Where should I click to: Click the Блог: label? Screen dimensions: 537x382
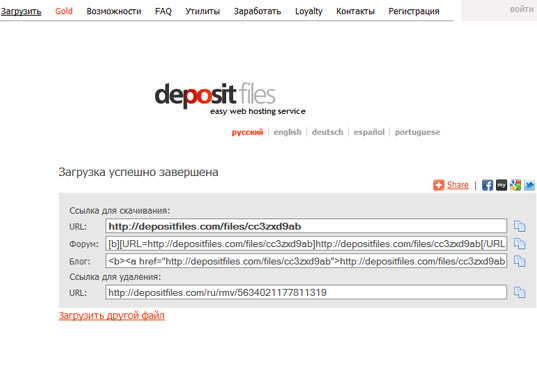point(80,261)
